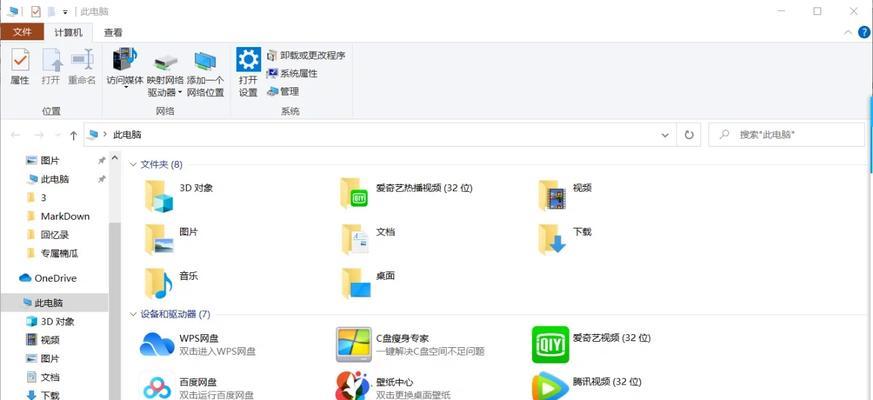
Task: Click the forward navigation arrow
Action: [x=38, y=135]
